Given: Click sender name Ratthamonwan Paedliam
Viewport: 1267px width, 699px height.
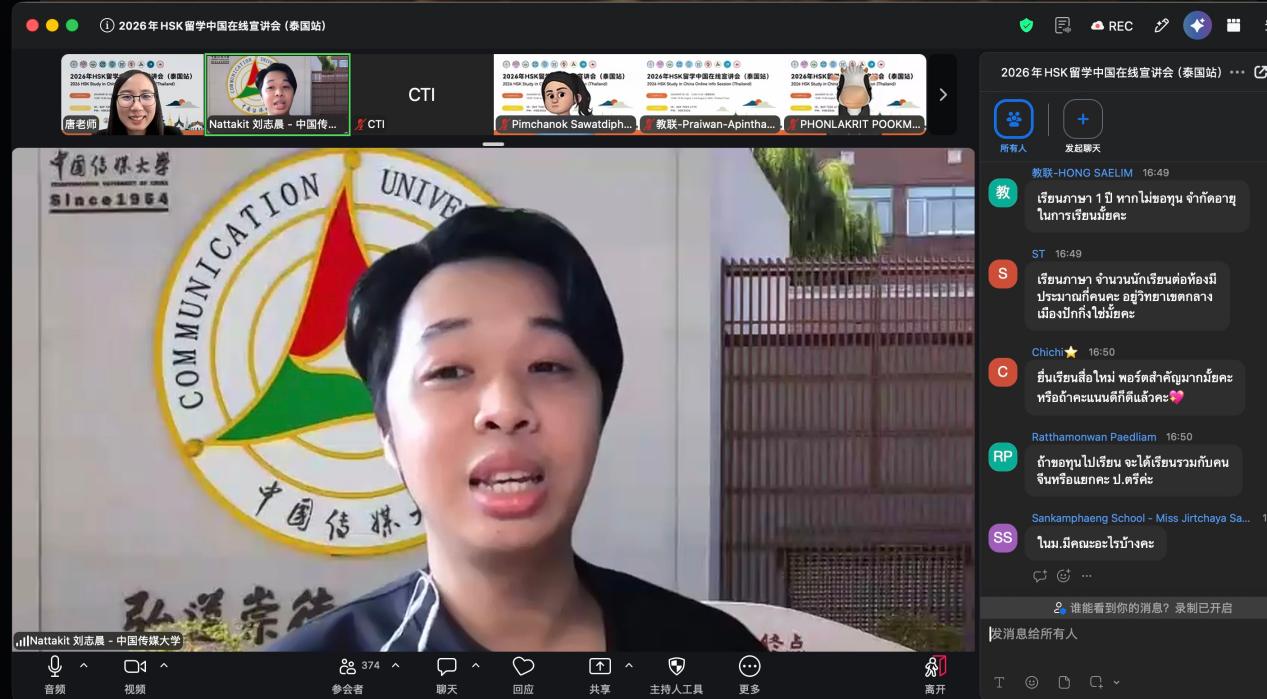Looking at the screenshot, I should (1094, 437).
